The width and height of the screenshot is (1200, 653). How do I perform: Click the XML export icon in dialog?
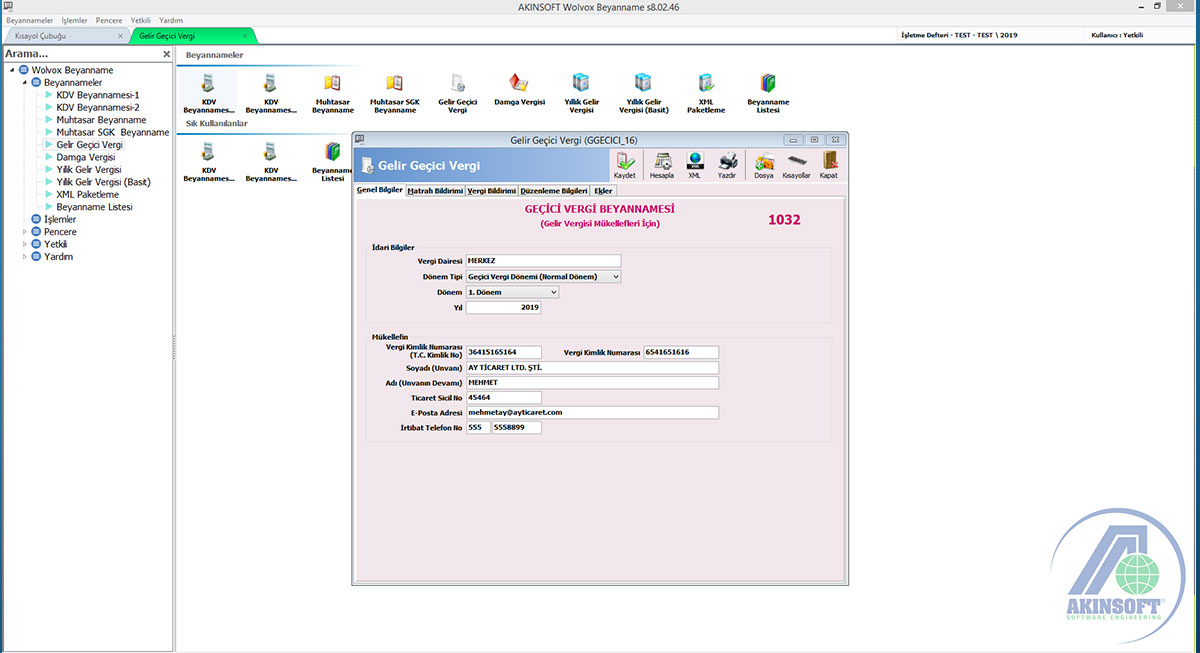694,163
